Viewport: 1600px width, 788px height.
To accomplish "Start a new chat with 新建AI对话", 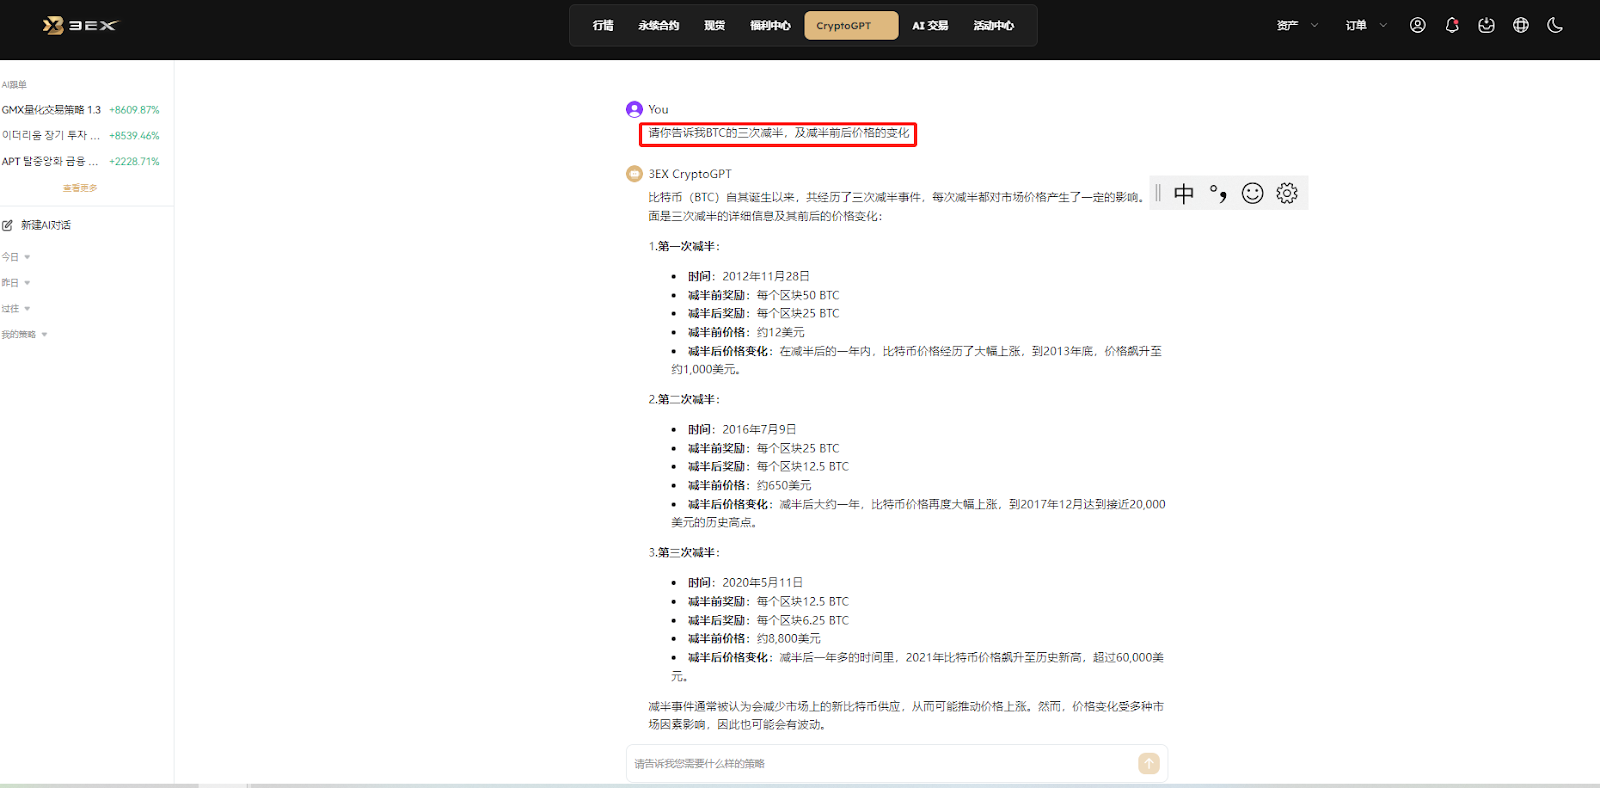I will pyautogui.click(x=45, y=225).
